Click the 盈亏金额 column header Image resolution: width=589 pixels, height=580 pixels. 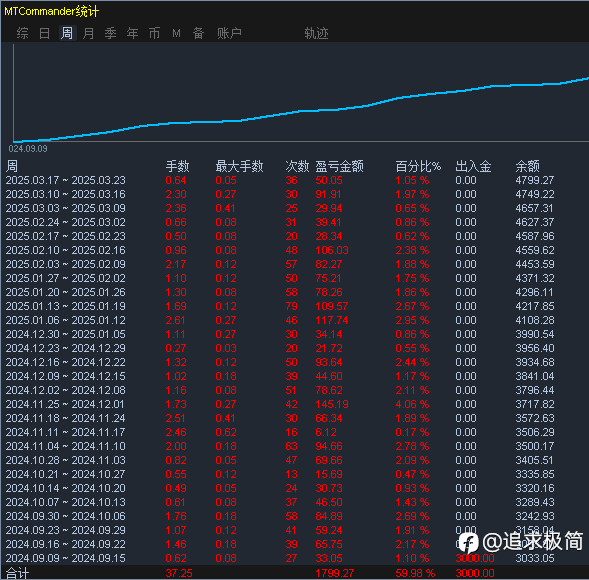point(340,166)
